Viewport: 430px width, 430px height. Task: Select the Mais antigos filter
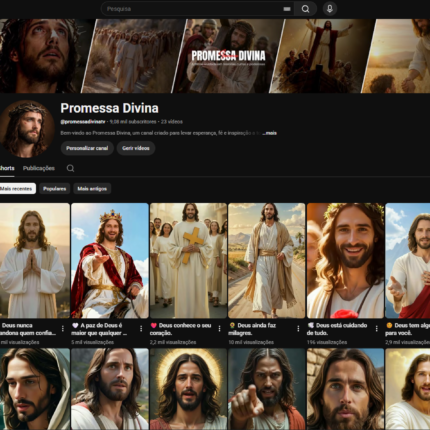tap(92, 189)
